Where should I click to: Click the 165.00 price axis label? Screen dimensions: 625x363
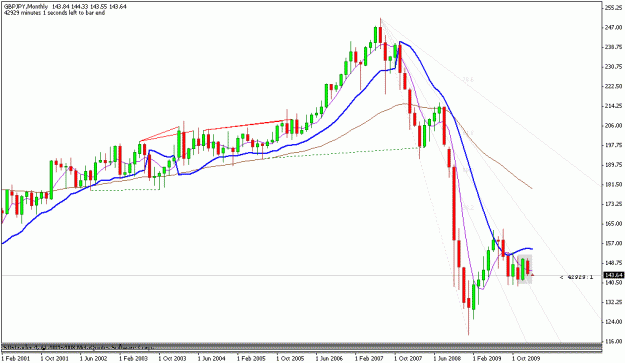point(614,224)
